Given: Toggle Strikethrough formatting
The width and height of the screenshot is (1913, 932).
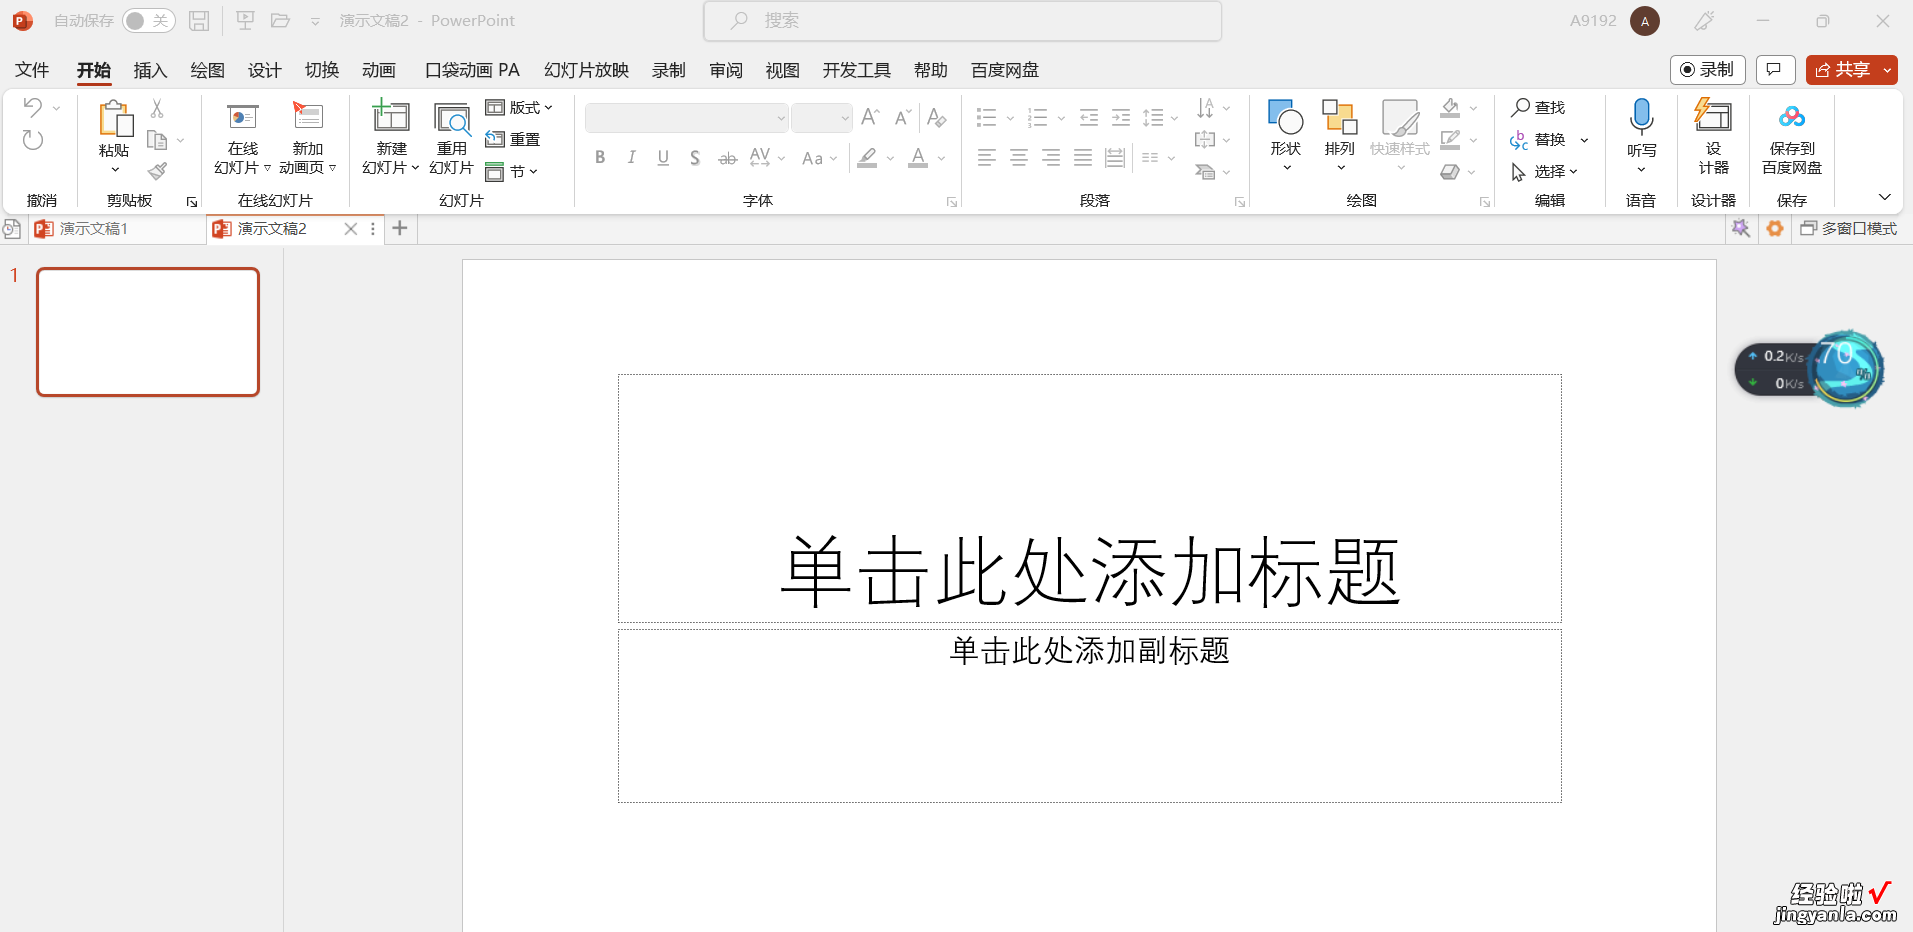Looking at the screenshot, I should [728, 158].
